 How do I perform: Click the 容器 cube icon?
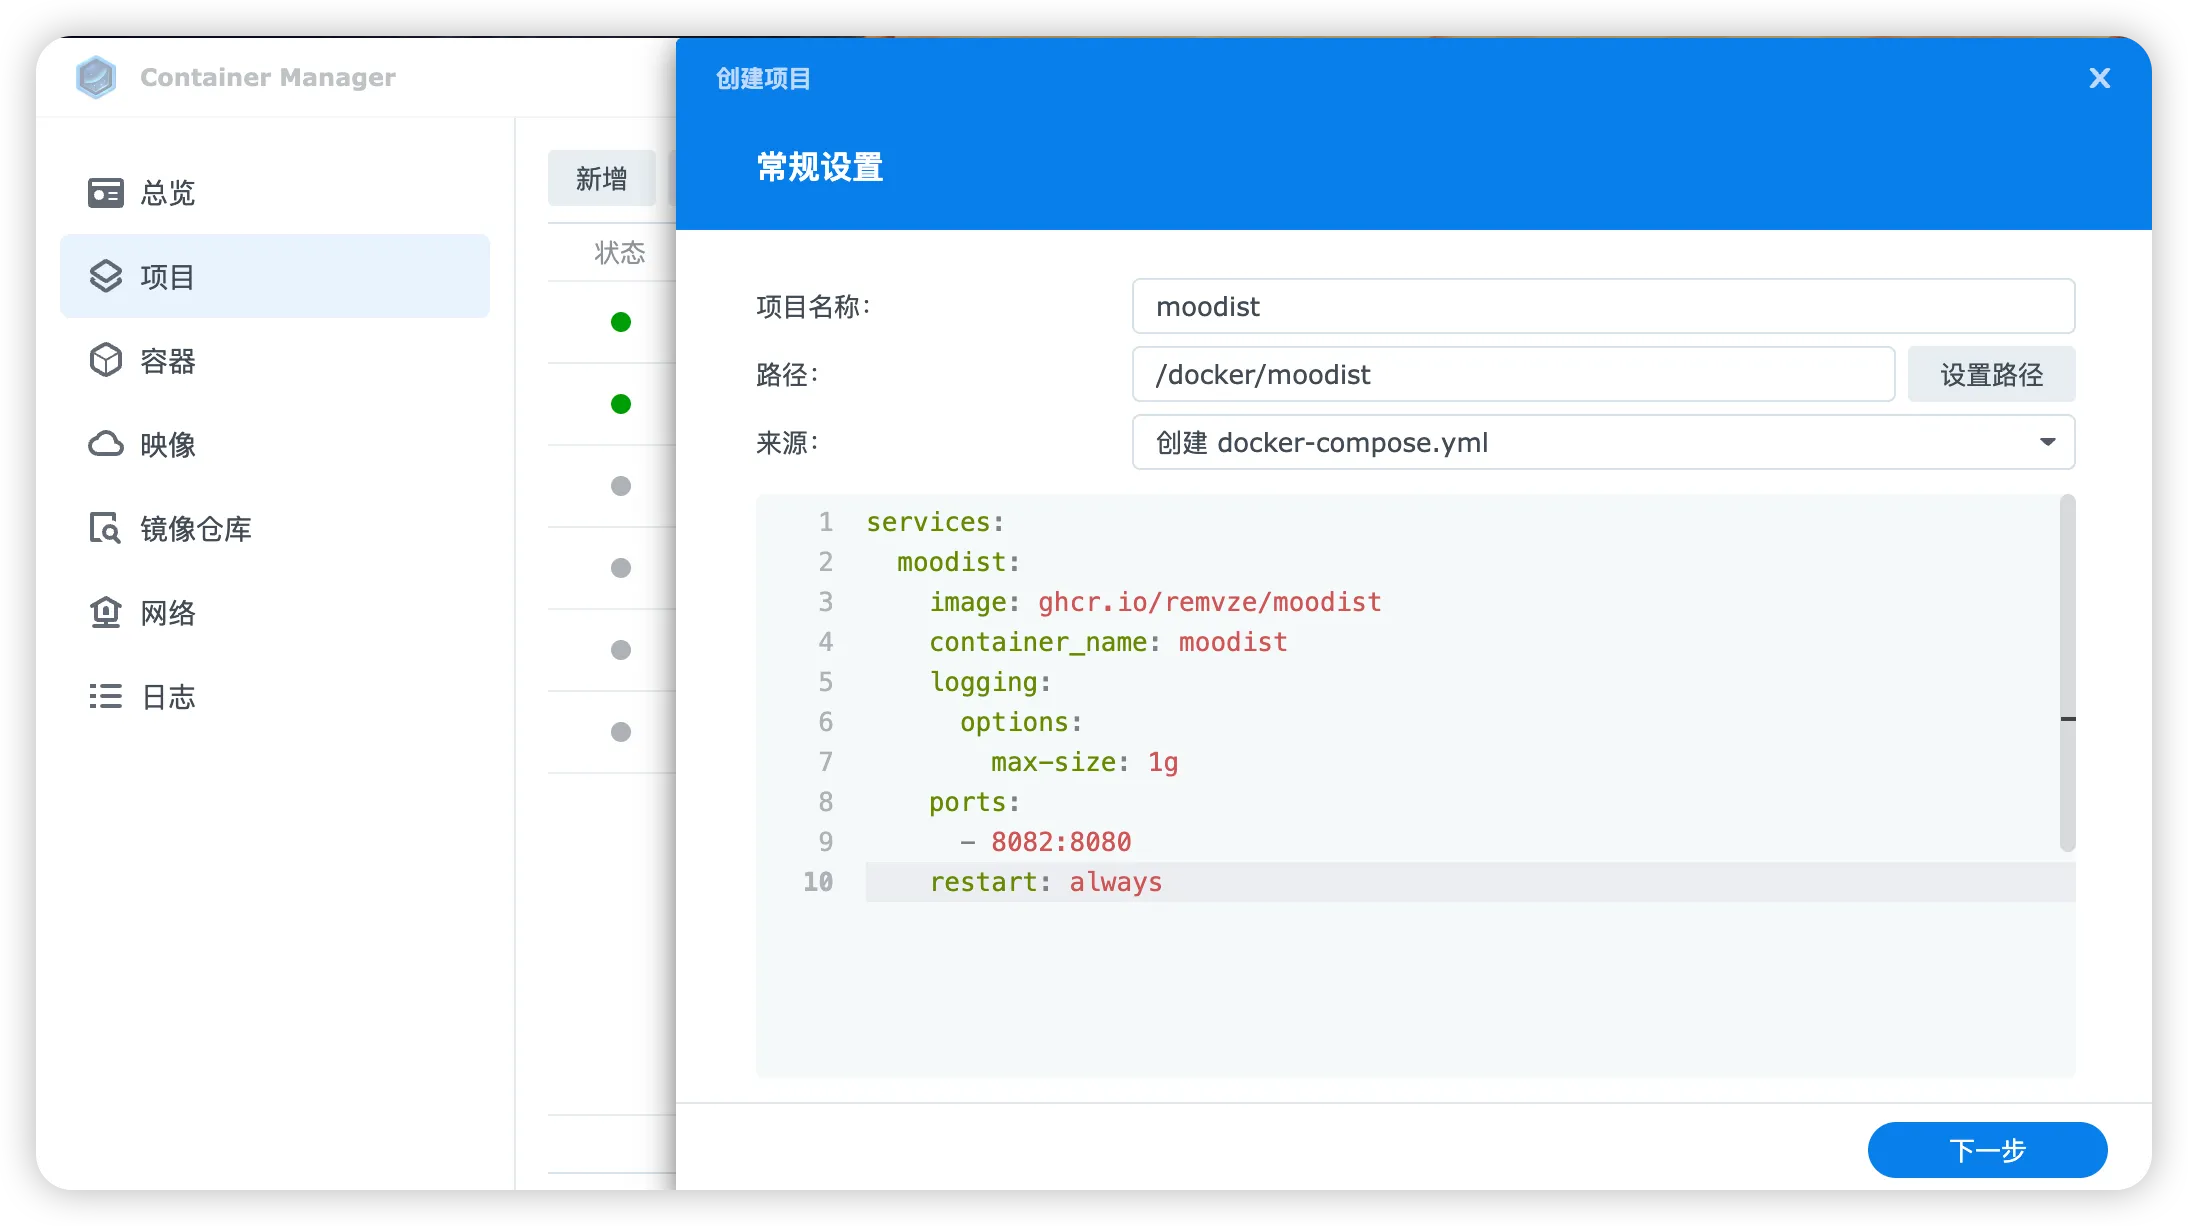tap(106, 360)
